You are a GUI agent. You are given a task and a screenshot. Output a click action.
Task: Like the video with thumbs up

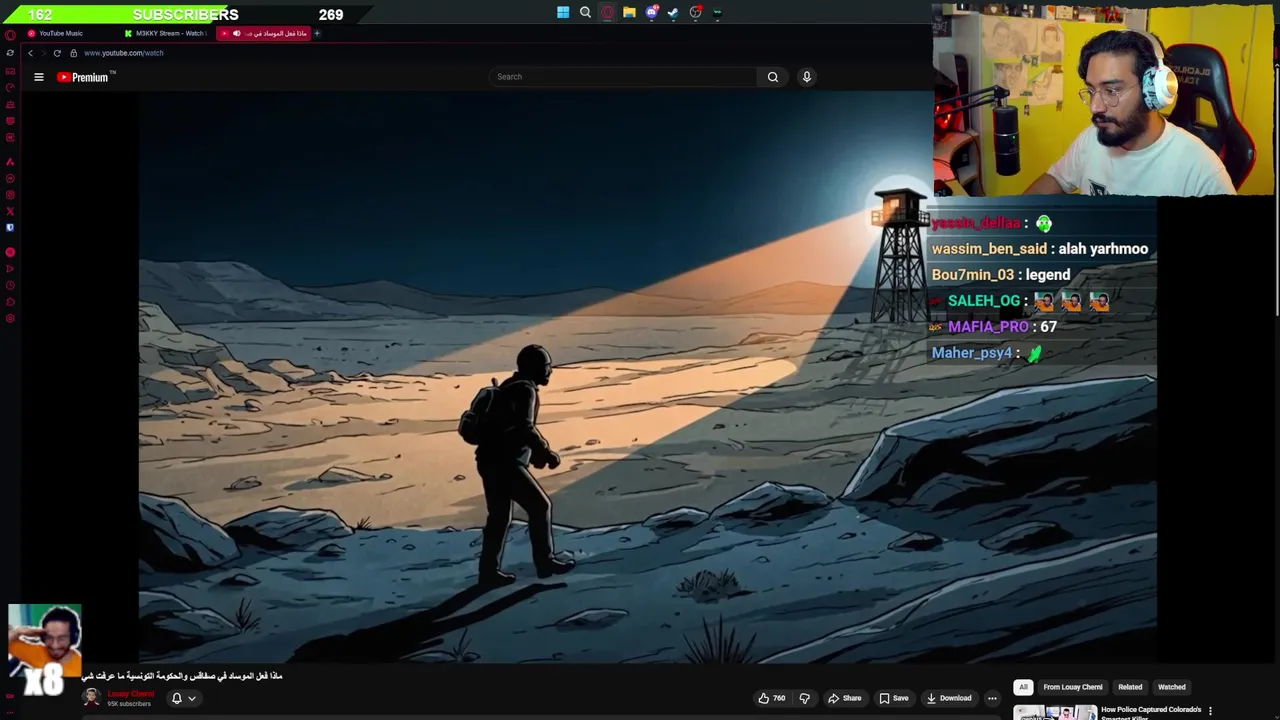point(771,698)
